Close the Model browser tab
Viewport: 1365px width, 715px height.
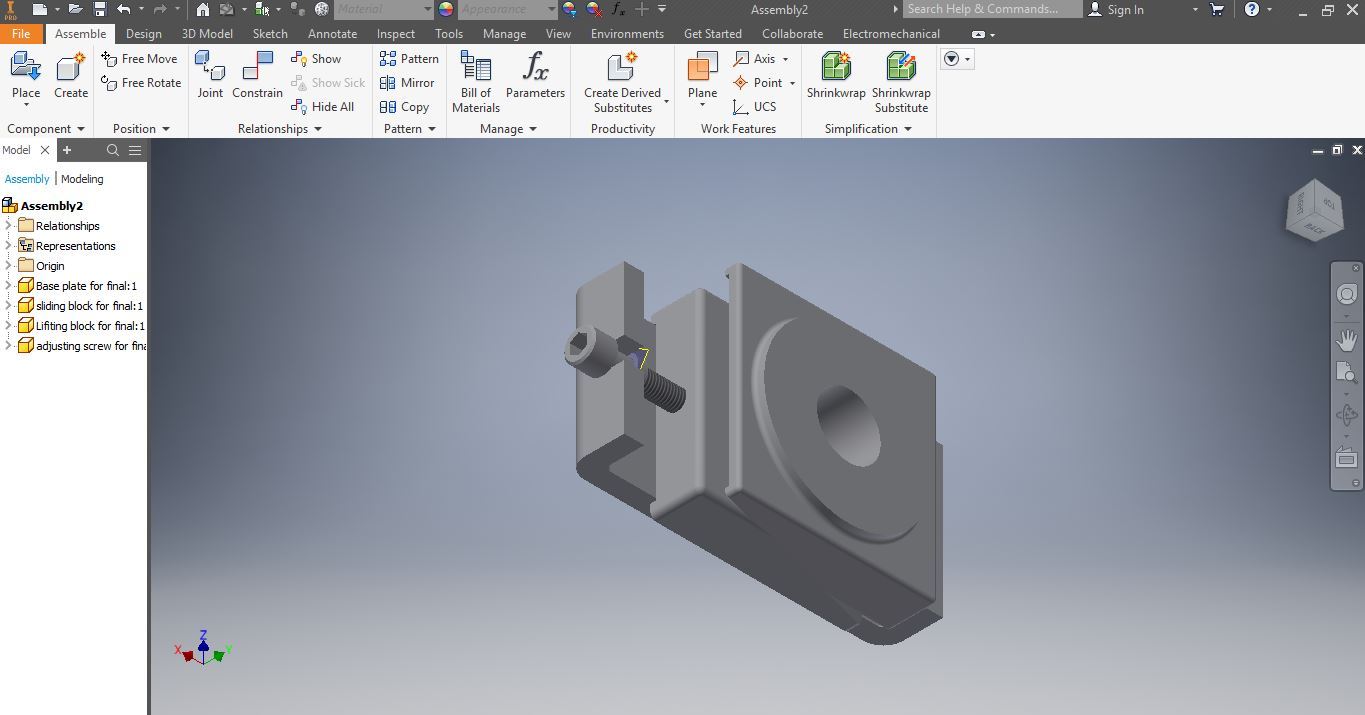pos(45,150)
